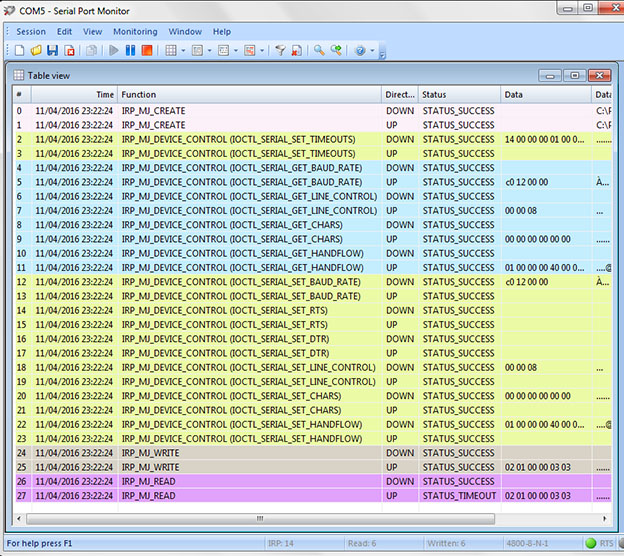Pause monitoring with the Pause icon
The width and height of the screenshot is (624, 556).
pyautogui.click(x=130, y=51)
